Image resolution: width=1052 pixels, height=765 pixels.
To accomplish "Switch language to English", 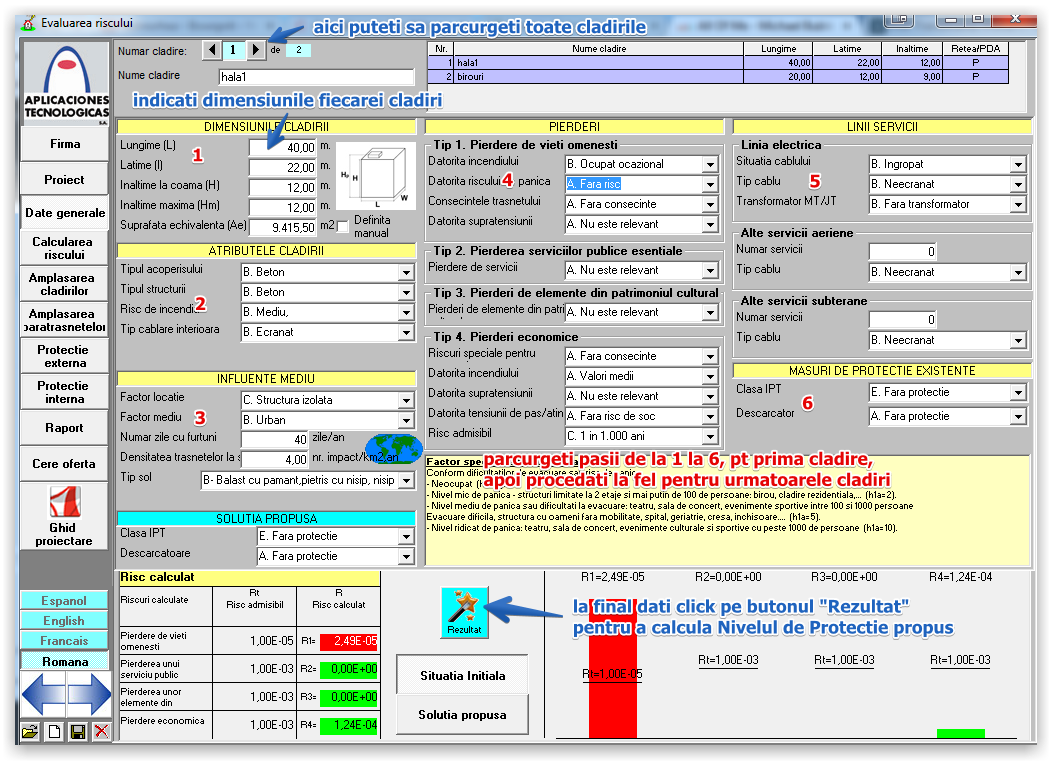I will [x=63, y=621].
